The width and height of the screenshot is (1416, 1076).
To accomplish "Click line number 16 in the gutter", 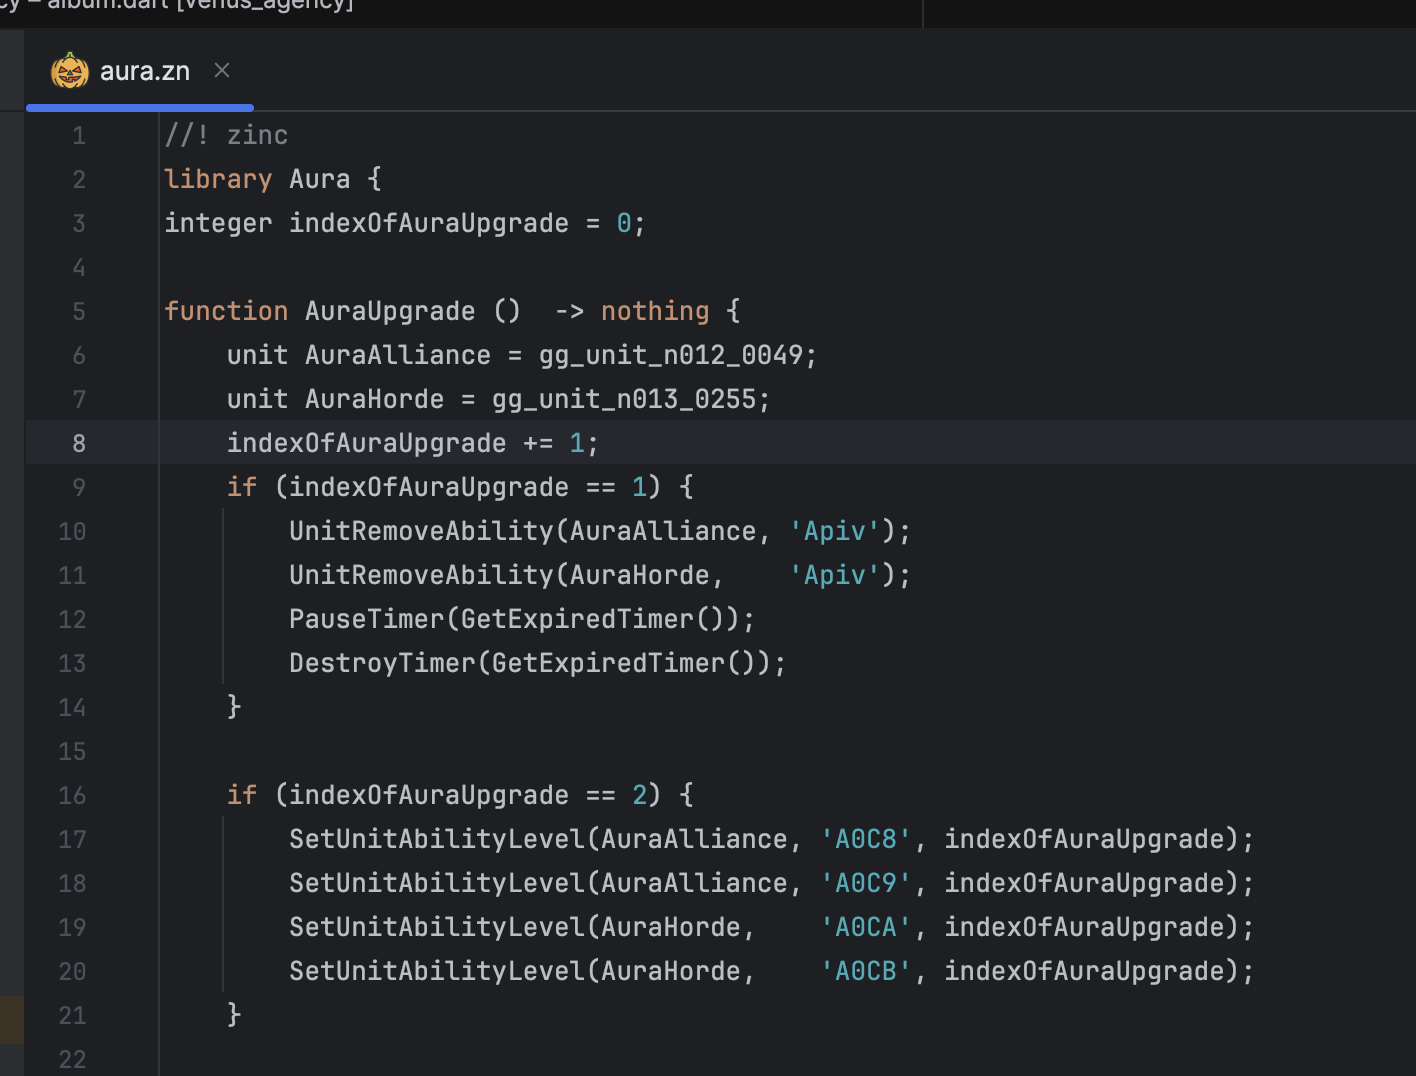I will coord(72,795).
